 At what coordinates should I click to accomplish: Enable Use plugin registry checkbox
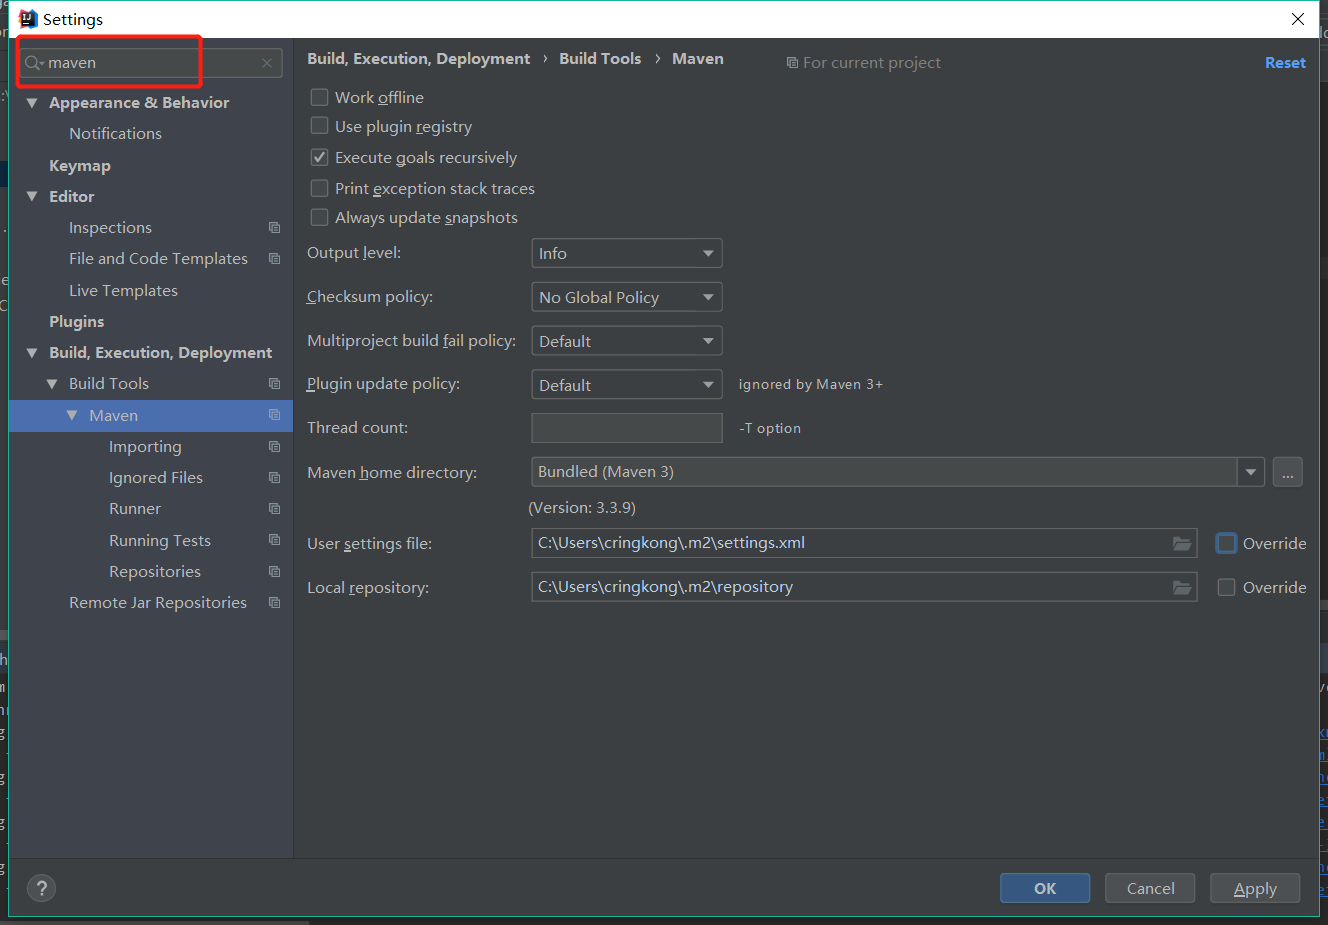click(x=319, y=126)
